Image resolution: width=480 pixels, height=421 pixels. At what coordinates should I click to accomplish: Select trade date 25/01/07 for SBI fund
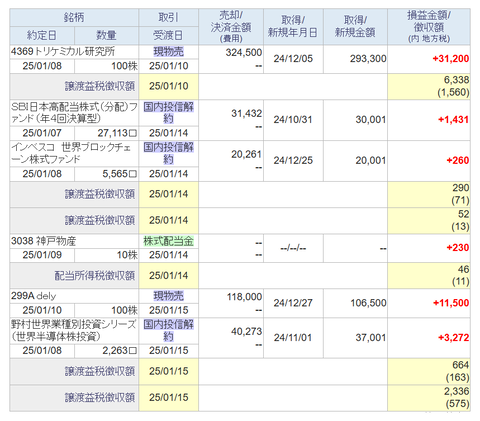coord(42,133)
